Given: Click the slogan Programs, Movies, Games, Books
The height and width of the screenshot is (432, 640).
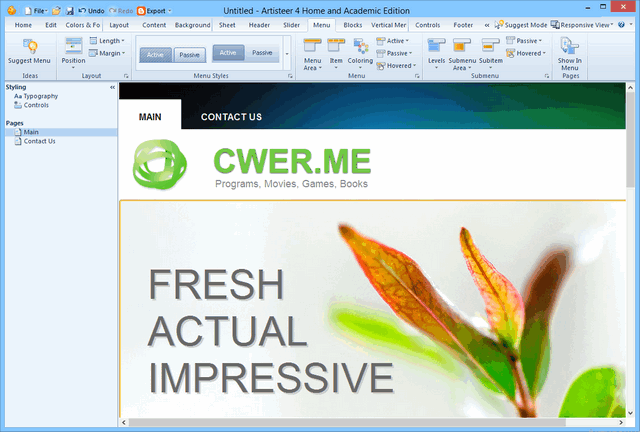Looking at the screenshot, I should click(291, 184).
